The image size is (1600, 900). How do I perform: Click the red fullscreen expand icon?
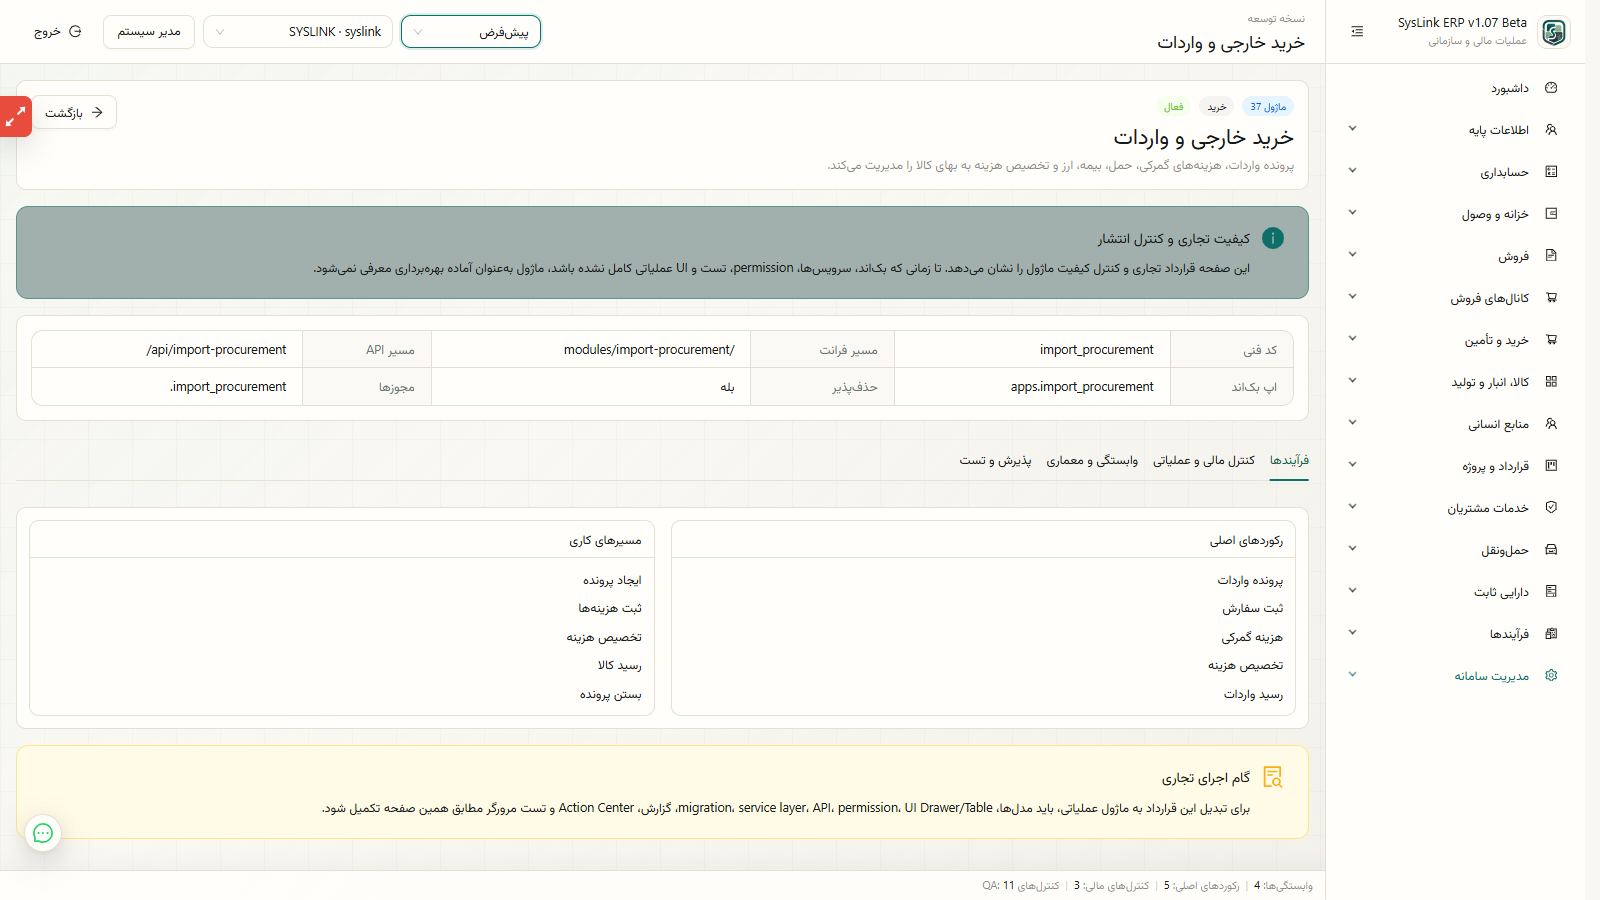point(15,117)
